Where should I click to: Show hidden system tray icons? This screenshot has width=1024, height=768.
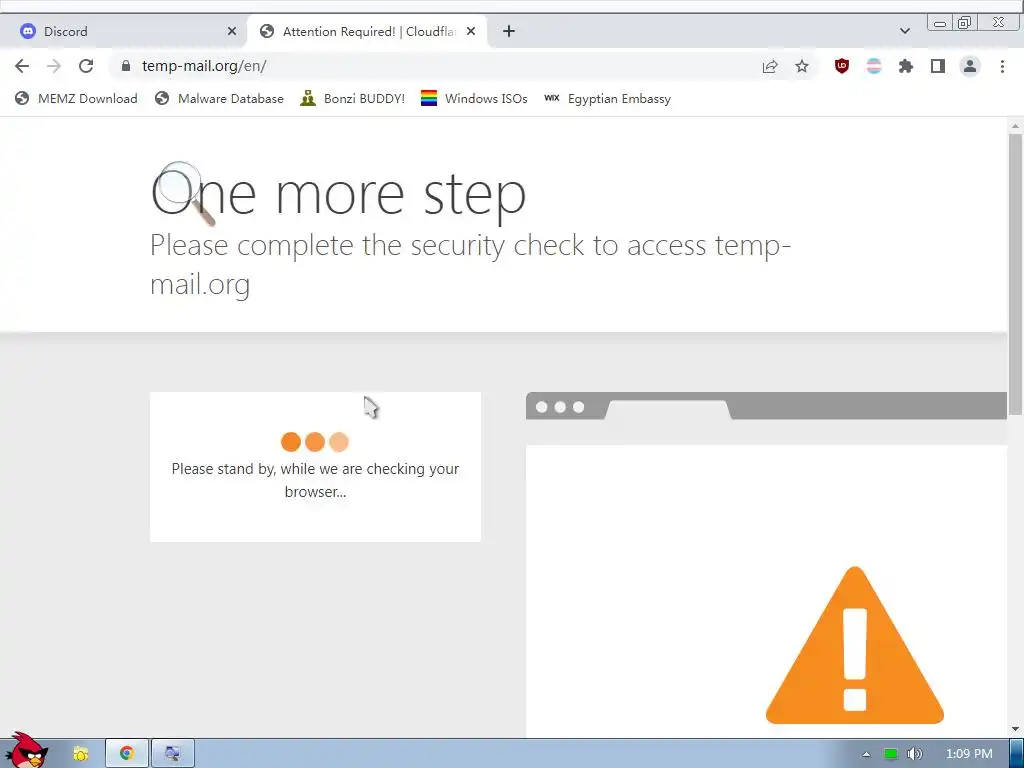coord(866,754)
